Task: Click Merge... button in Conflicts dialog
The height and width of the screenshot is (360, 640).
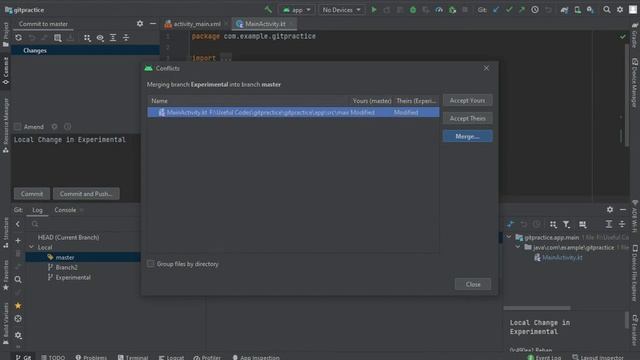Action: (467, 136)
